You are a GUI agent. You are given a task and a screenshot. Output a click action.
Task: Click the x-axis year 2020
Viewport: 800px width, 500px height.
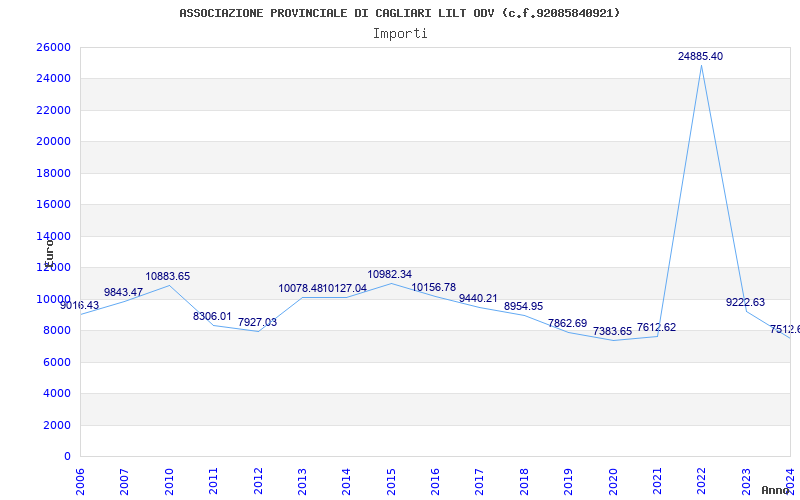[613, 481]
